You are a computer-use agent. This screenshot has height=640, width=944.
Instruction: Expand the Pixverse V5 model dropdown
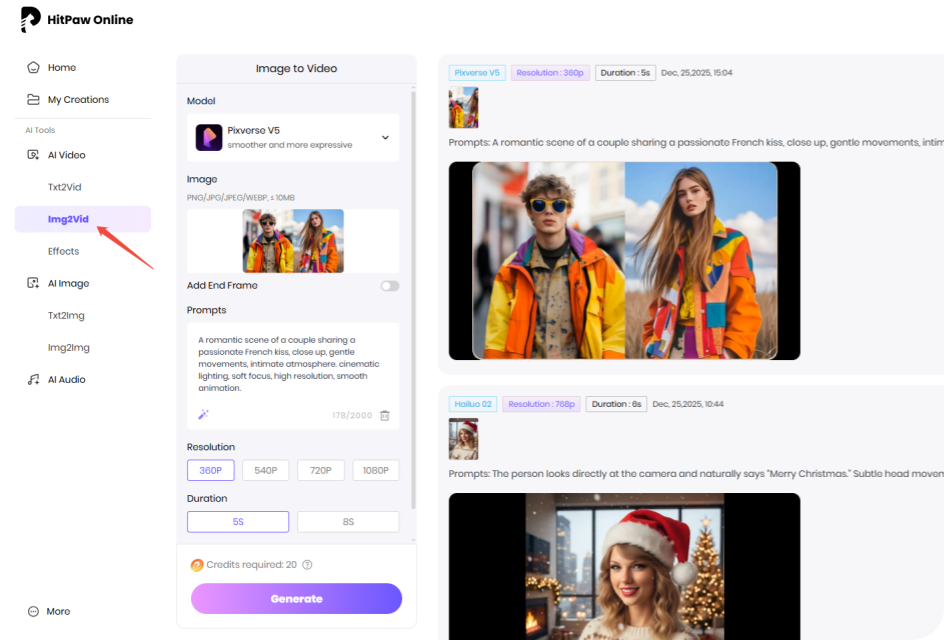click(385, 138)
